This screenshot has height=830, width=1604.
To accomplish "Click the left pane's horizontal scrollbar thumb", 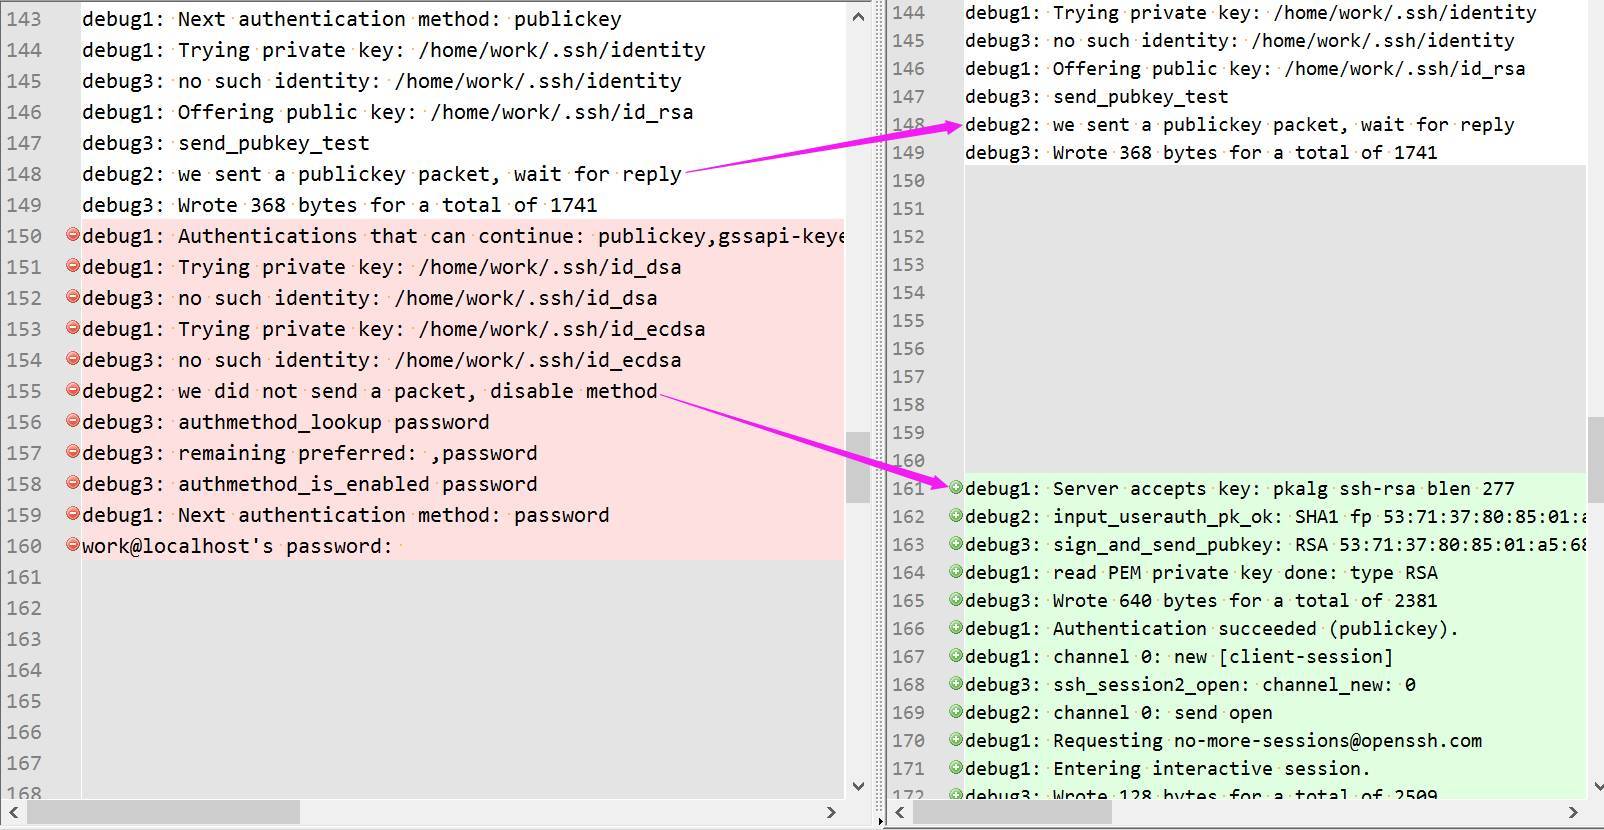I will 163,812.
